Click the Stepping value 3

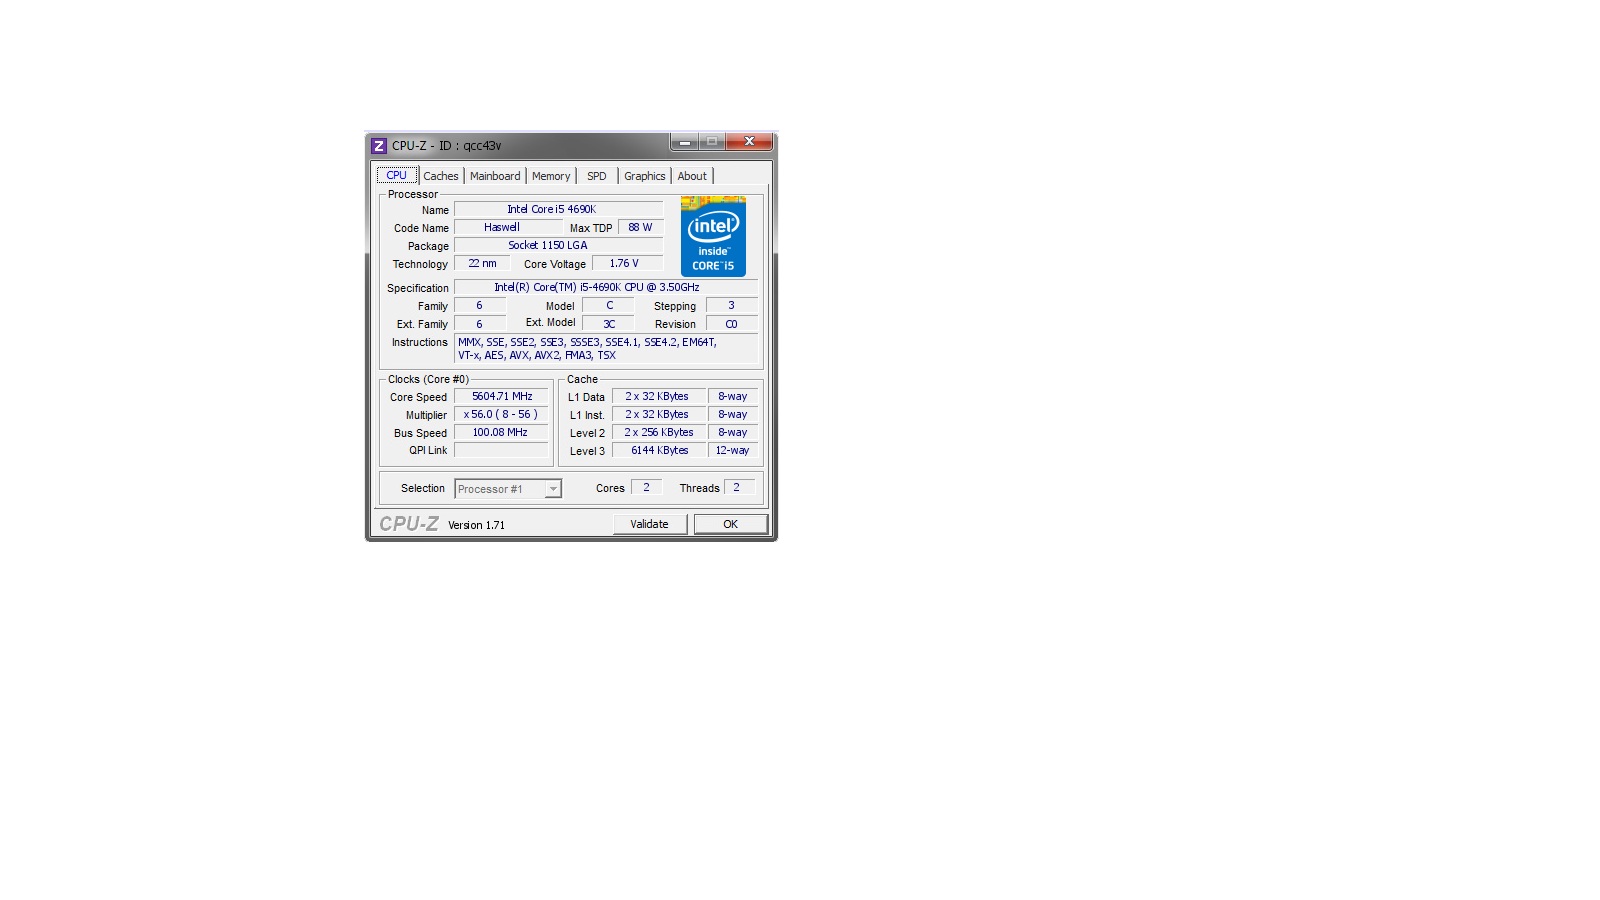click(x=732, y=305)
